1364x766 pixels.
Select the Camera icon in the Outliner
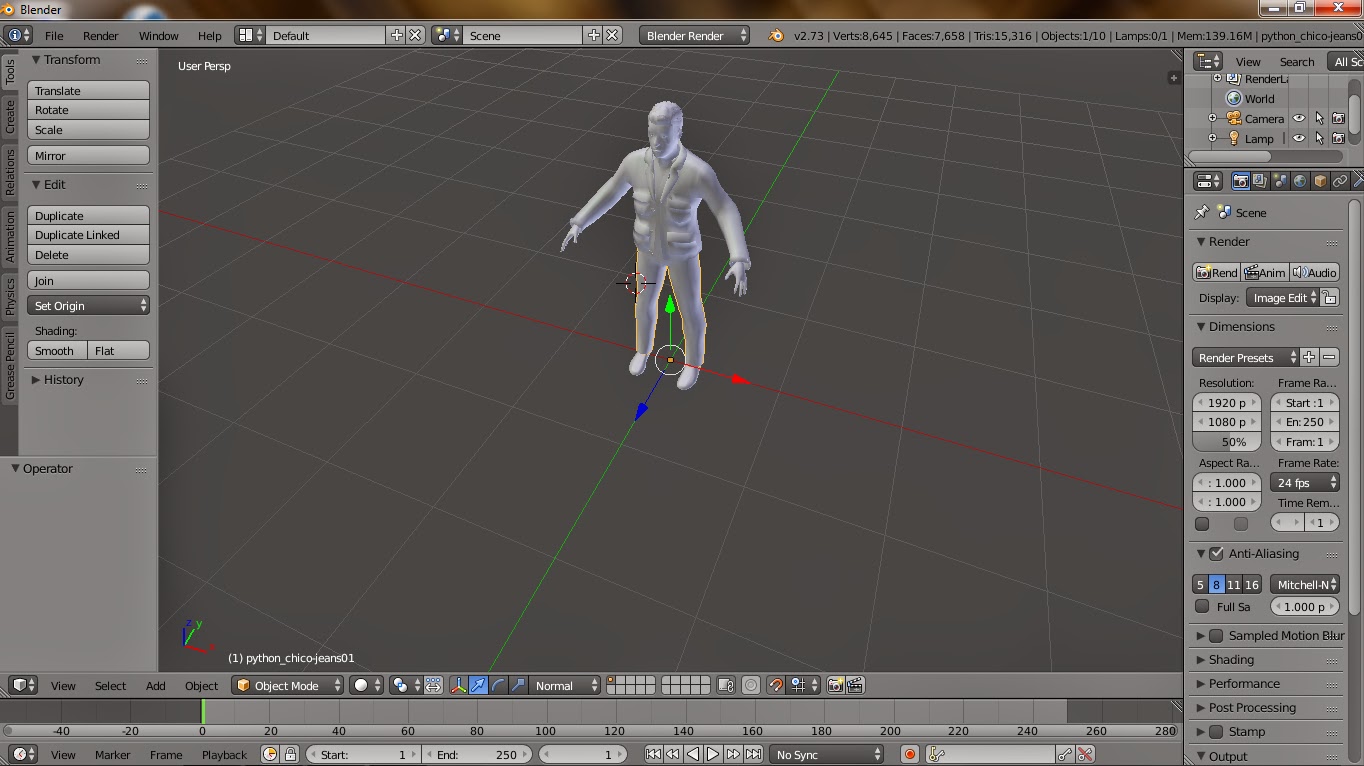click(x=1236, y=118)
